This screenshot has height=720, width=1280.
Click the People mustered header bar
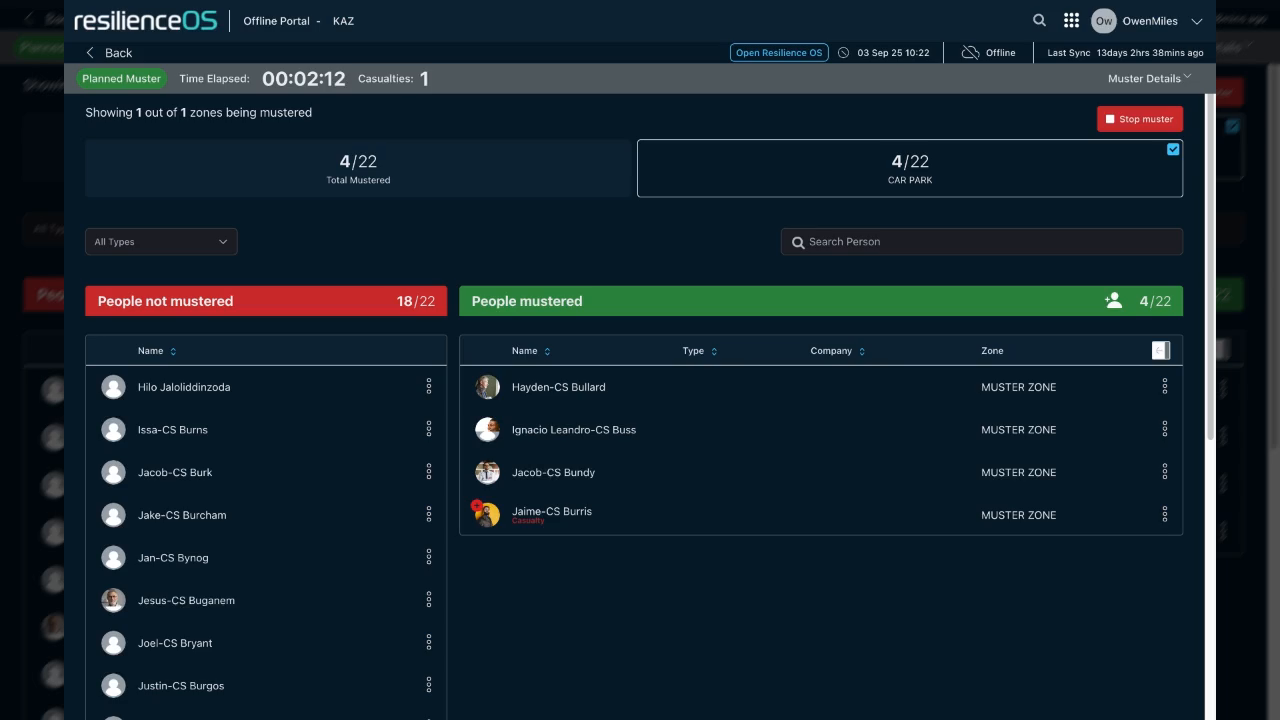coord(821,301)
